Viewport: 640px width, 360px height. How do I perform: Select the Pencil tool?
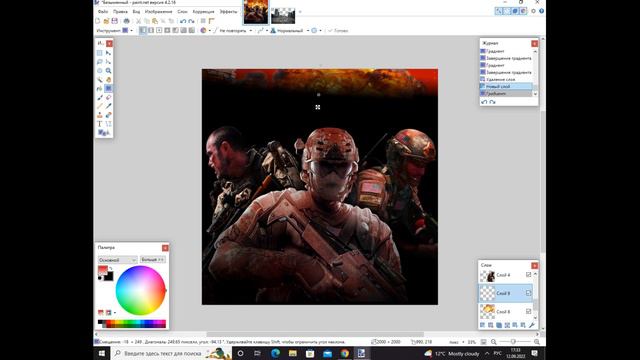100,106
